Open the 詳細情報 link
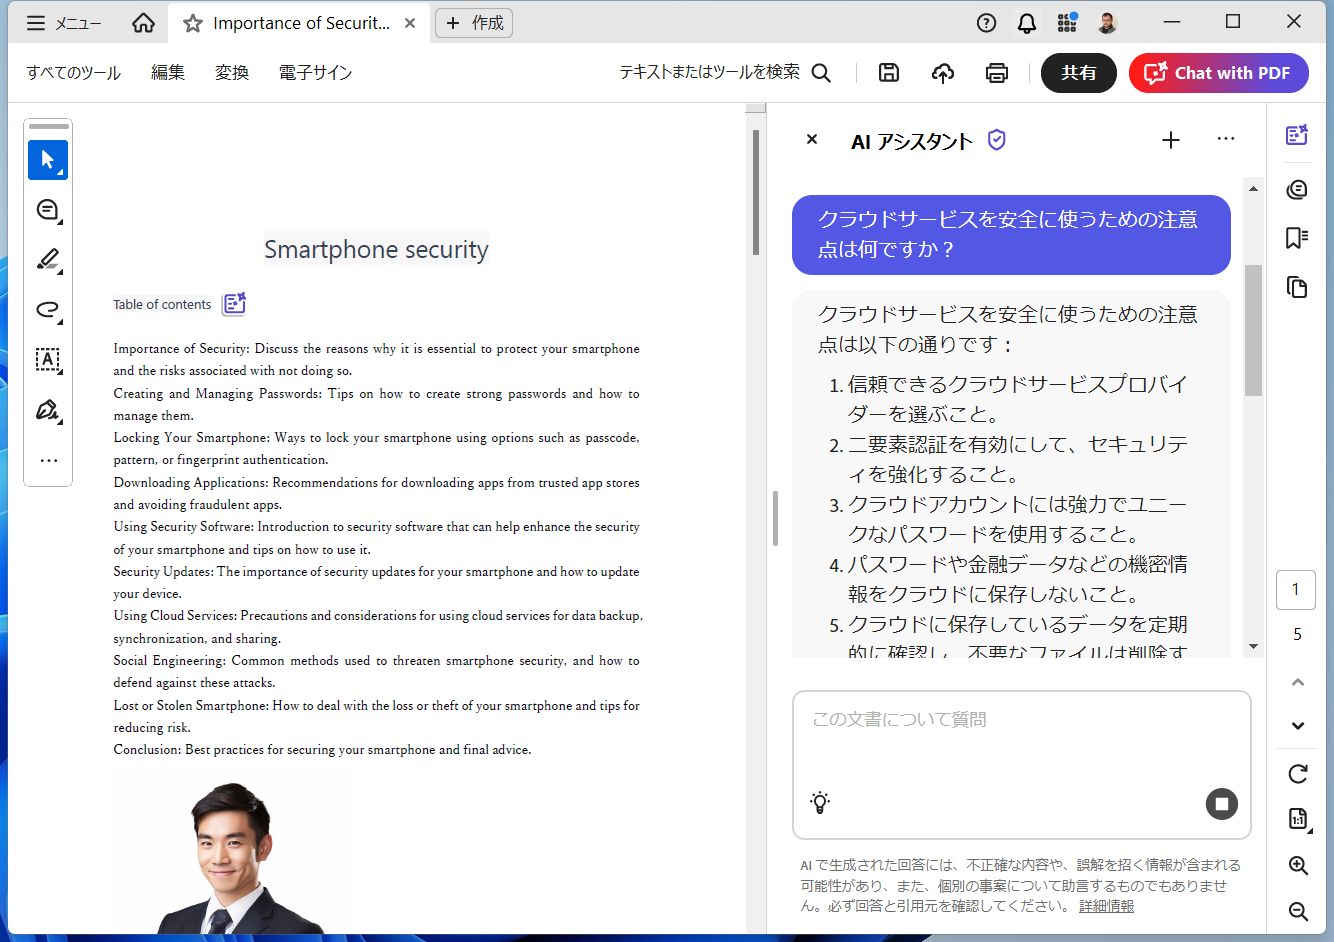The width and height of the screenshot is (1334, 942). click(1106, 906)
